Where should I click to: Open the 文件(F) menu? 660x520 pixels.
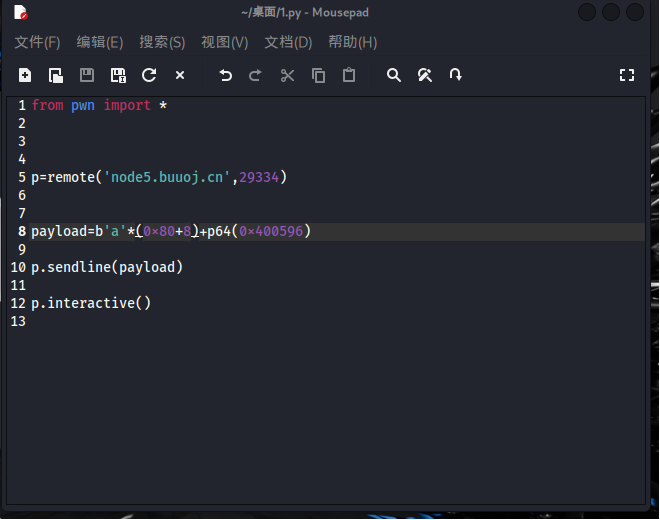tap(37, 42)
